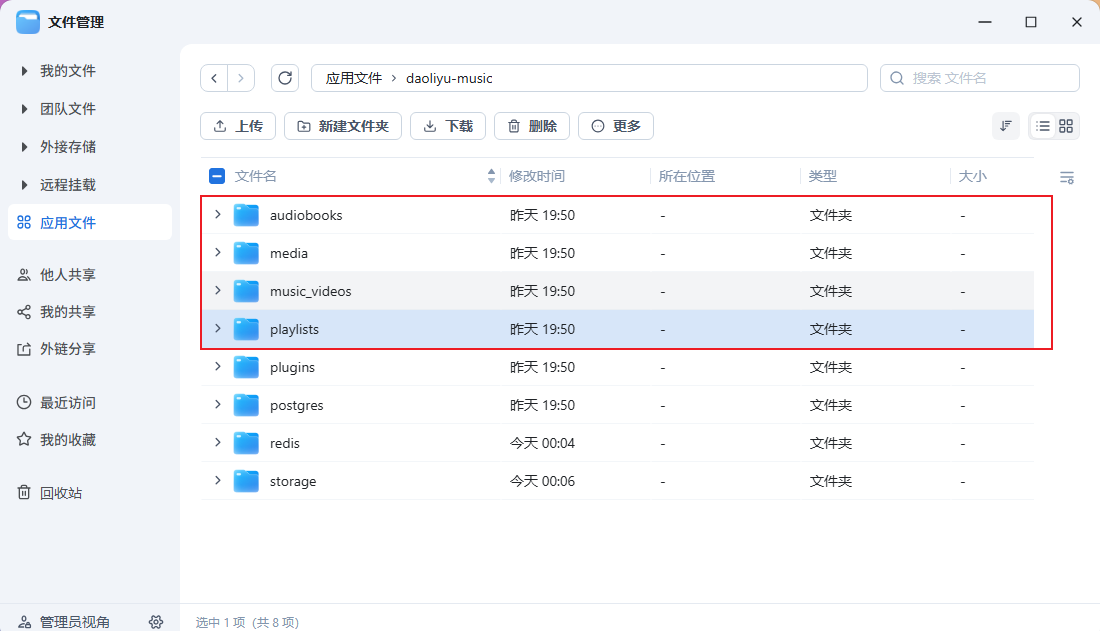Image resolution: width=1100 pixels, height=631 pixels.
Task: Expand the audiobooks folder tree arrow
Action: (x=217, y=214)
